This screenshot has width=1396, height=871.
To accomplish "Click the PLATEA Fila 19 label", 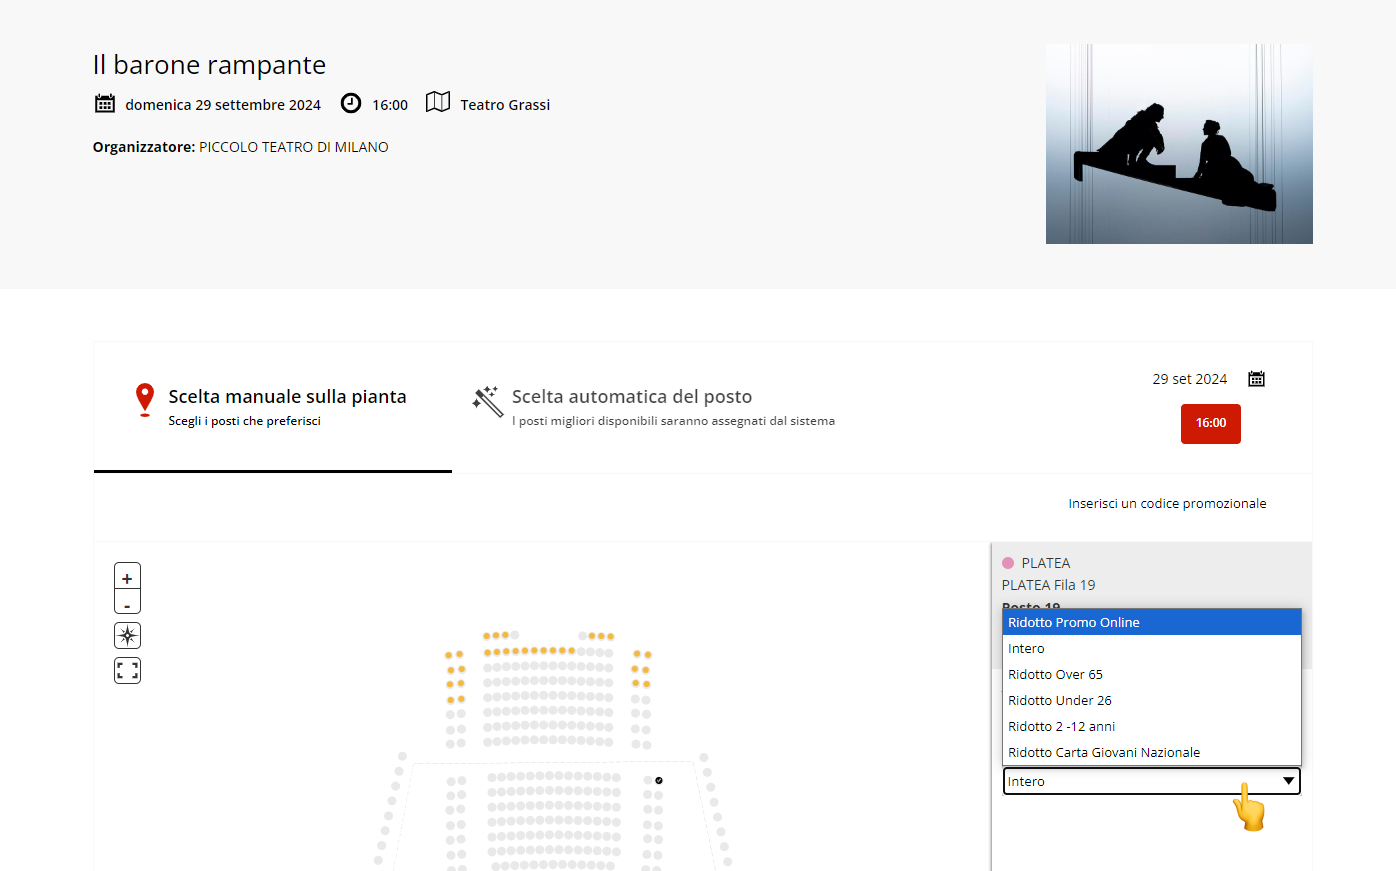I will 1049,585.
